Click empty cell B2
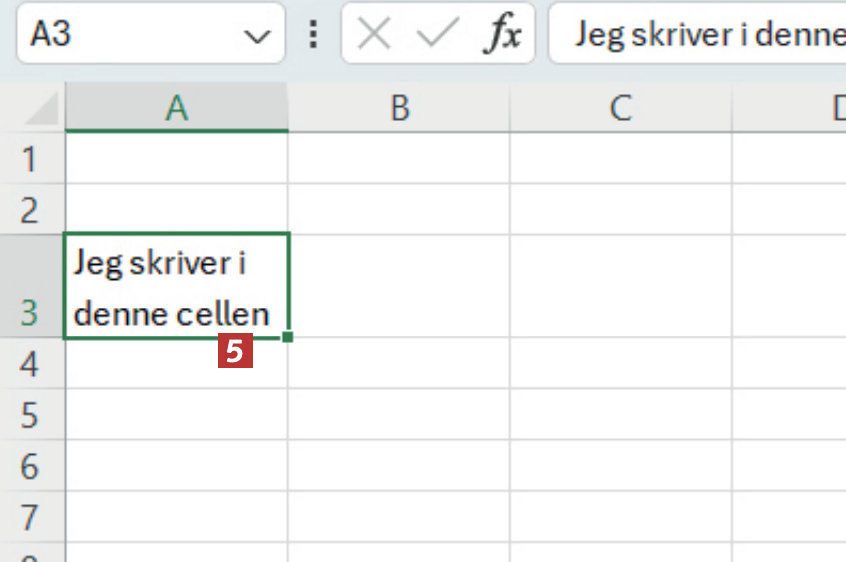846x562 pixels. [399, 210]
